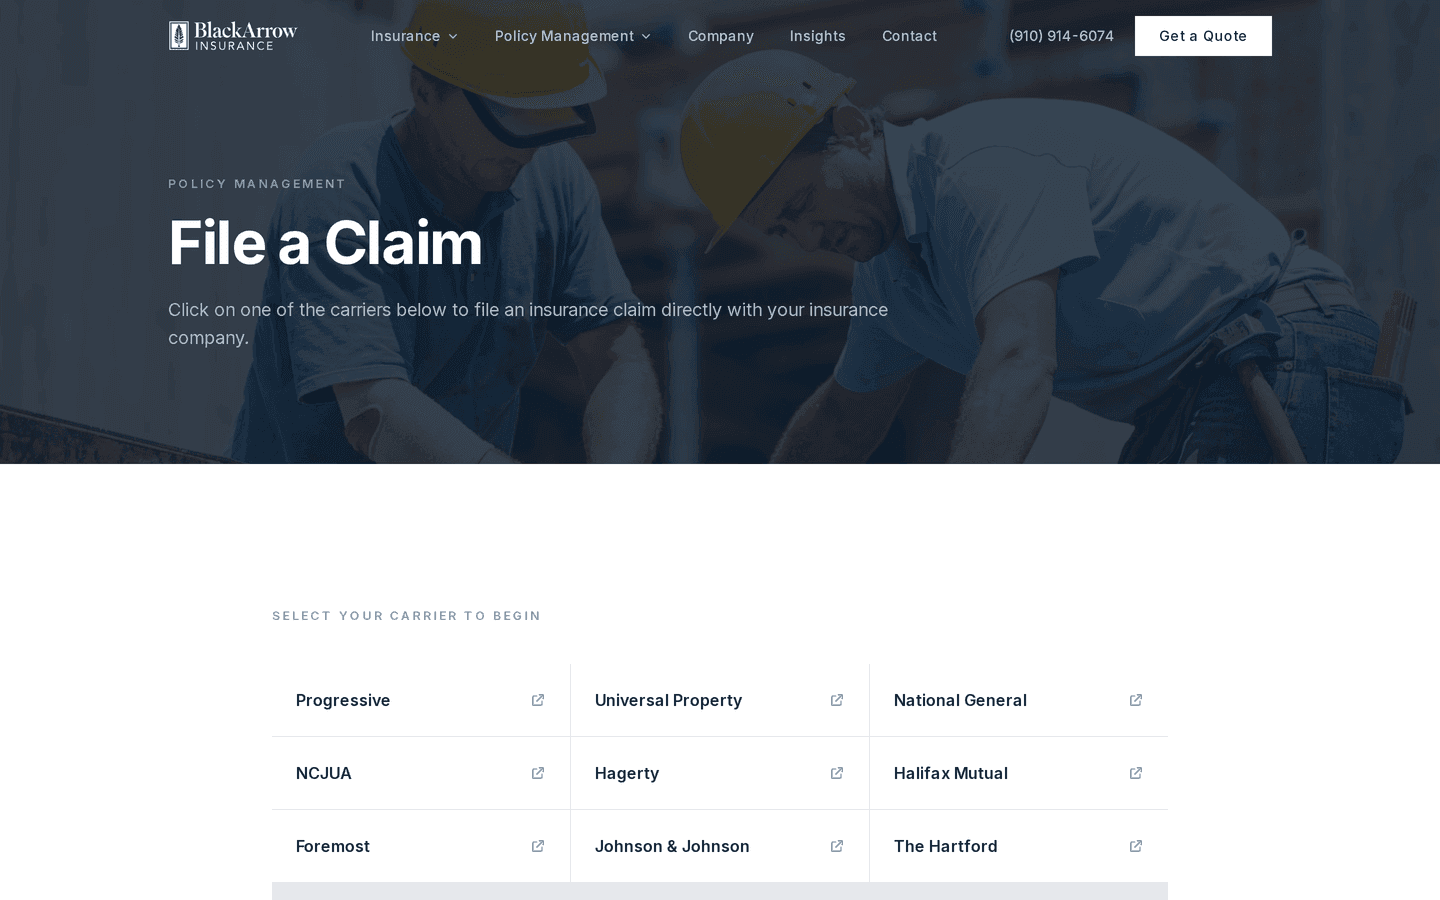The image size is (1440, 900).
Task: Go to the Contact page
Action: [909, 36]
